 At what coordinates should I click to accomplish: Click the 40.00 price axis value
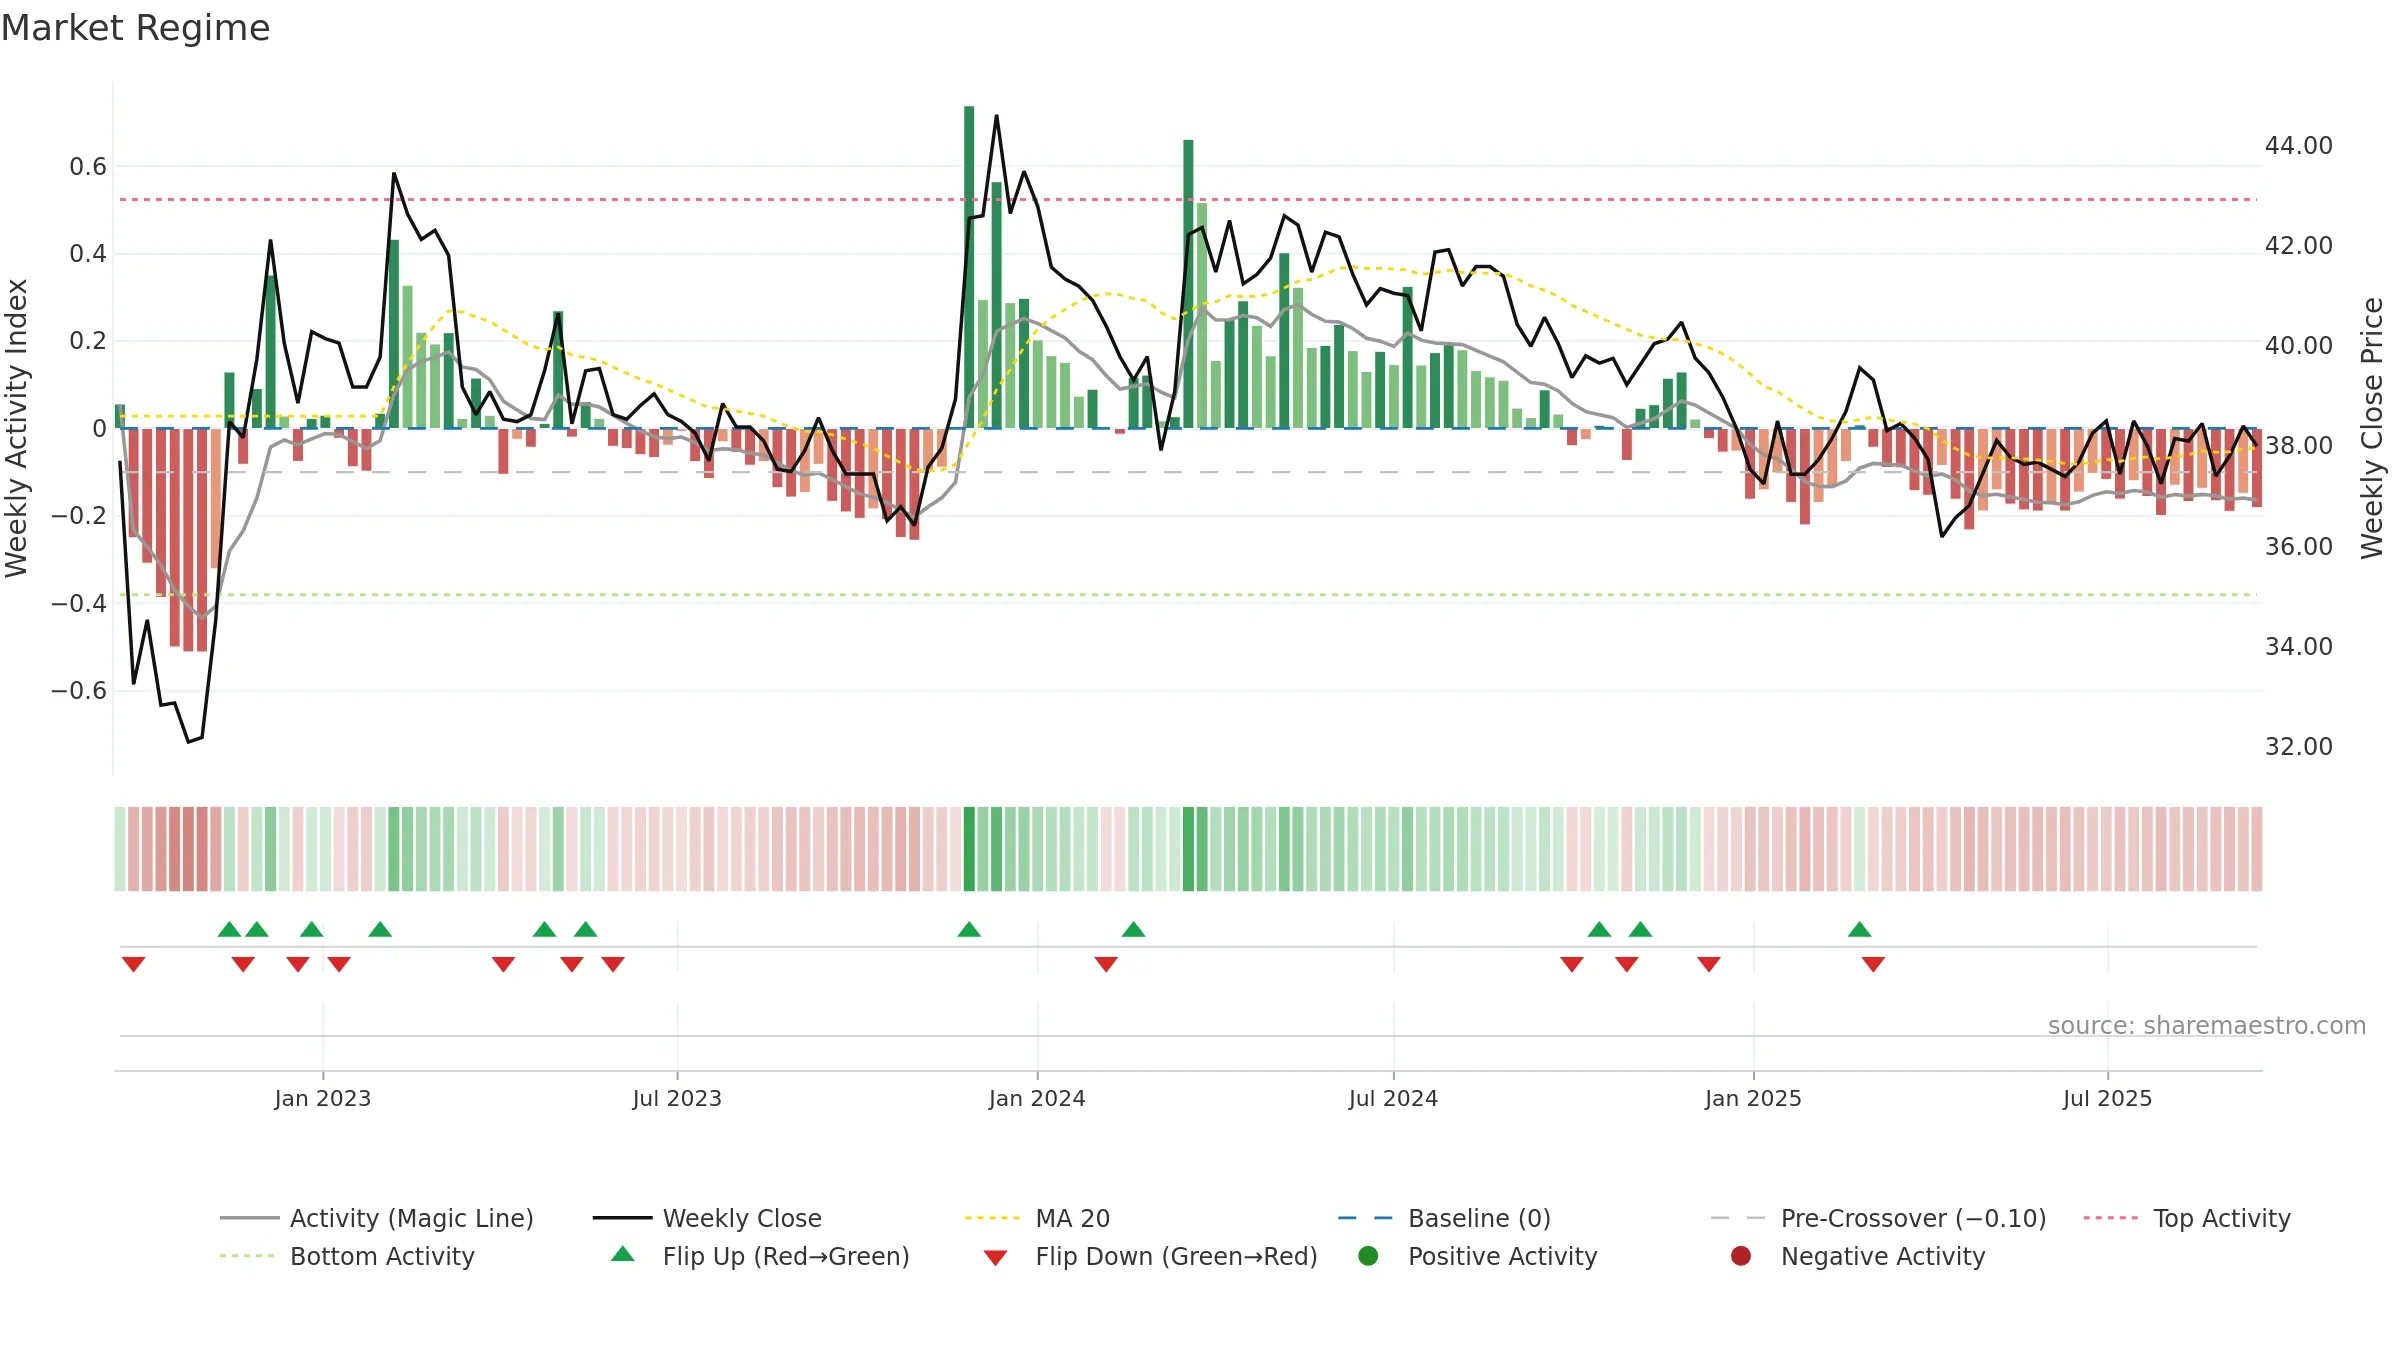[x=2298, y=345]
